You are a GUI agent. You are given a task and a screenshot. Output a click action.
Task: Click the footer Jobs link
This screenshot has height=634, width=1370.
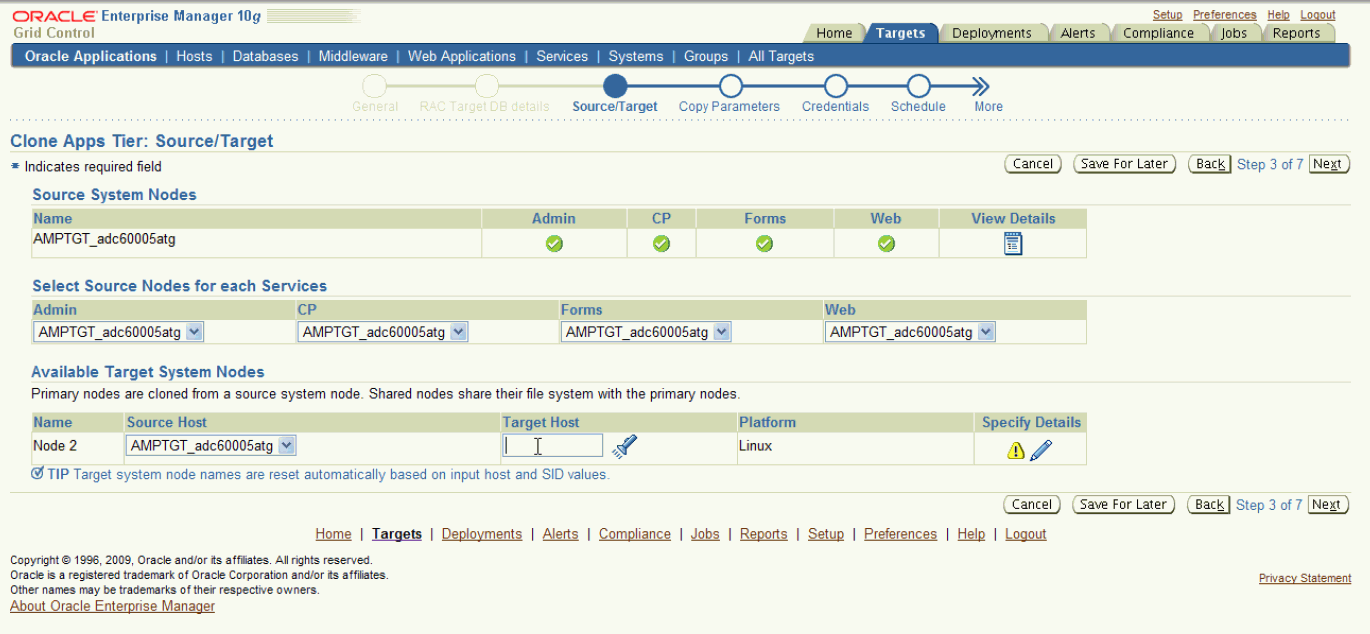705,534
